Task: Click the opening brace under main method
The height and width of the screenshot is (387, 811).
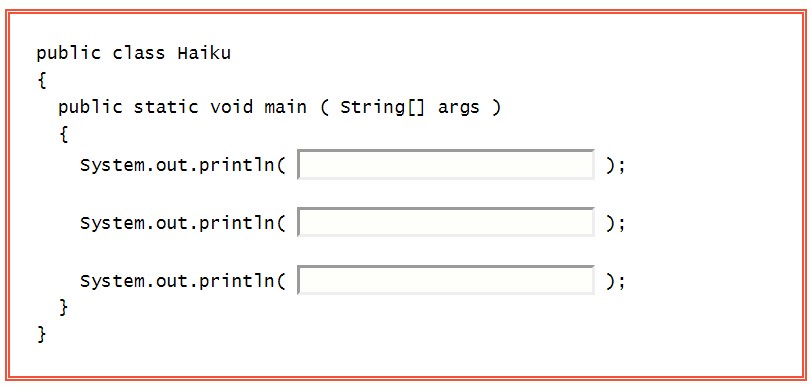Action: (64, 135)
